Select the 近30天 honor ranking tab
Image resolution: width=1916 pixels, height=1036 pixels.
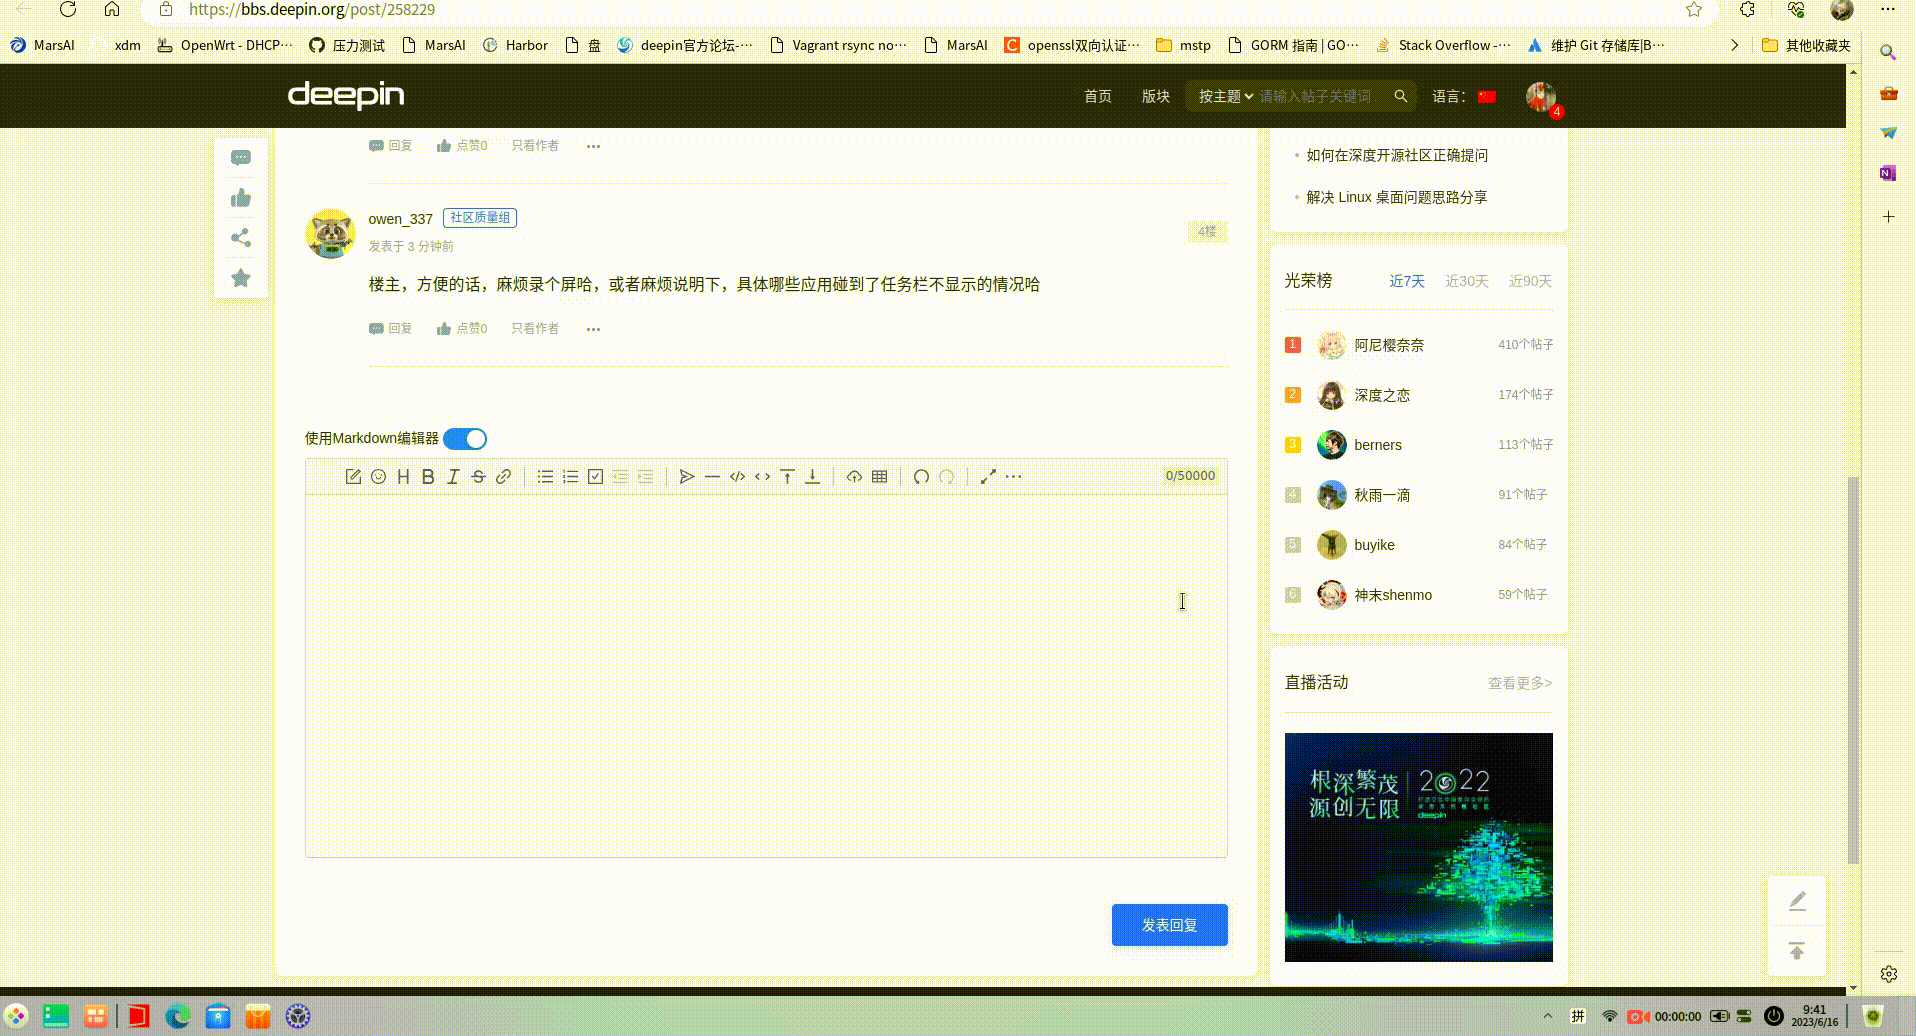(1466, 281)
